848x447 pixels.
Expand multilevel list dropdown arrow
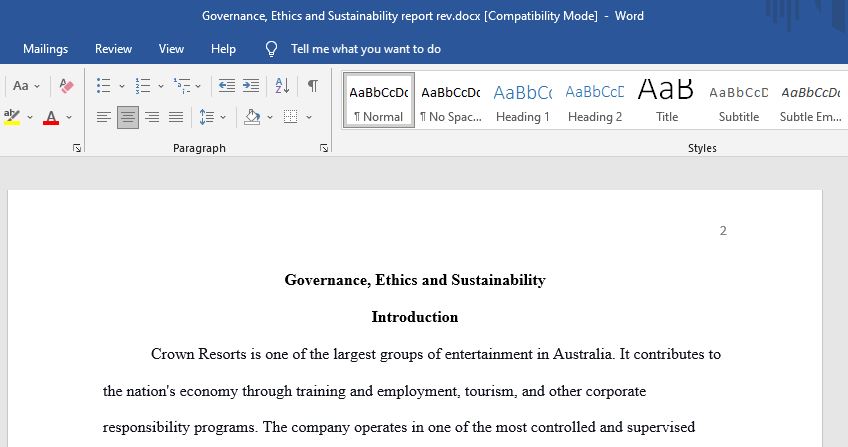click(198, 86)
